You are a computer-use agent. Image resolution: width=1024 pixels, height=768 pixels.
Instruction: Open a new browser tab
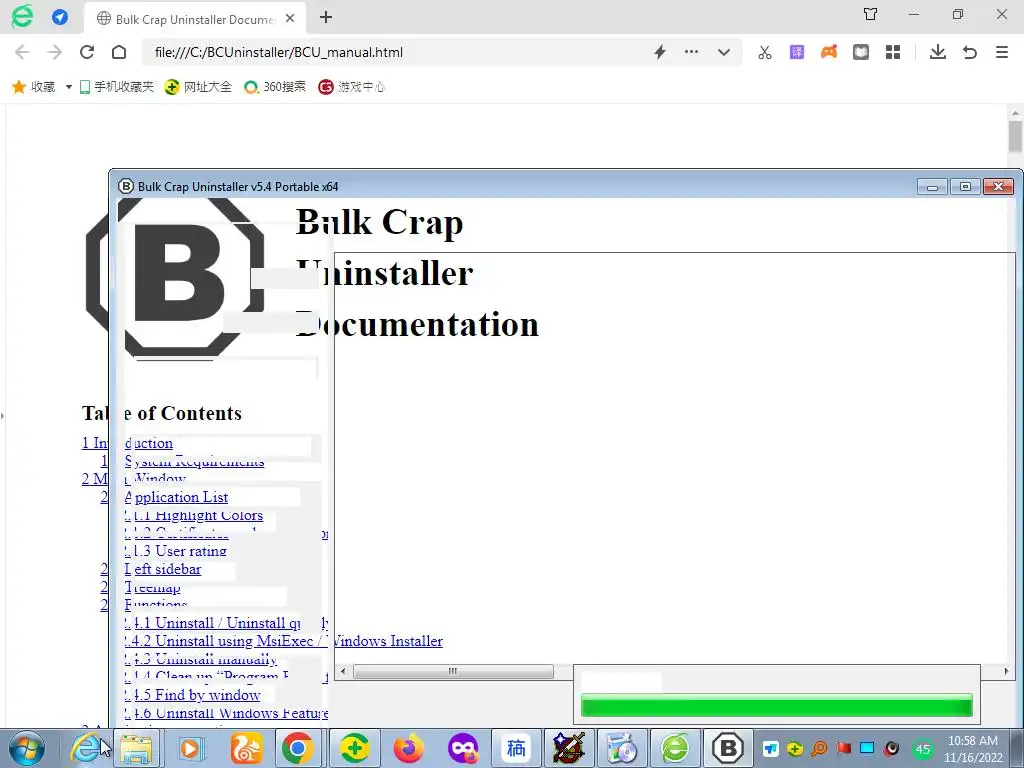point(326,18)
